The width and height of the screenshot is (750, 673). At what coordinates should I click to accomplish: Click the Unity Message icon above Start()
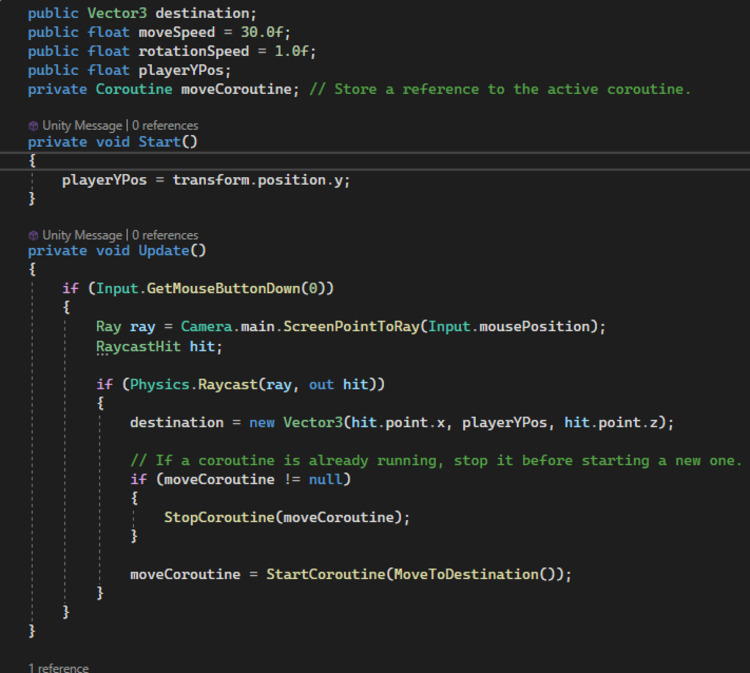33,126
